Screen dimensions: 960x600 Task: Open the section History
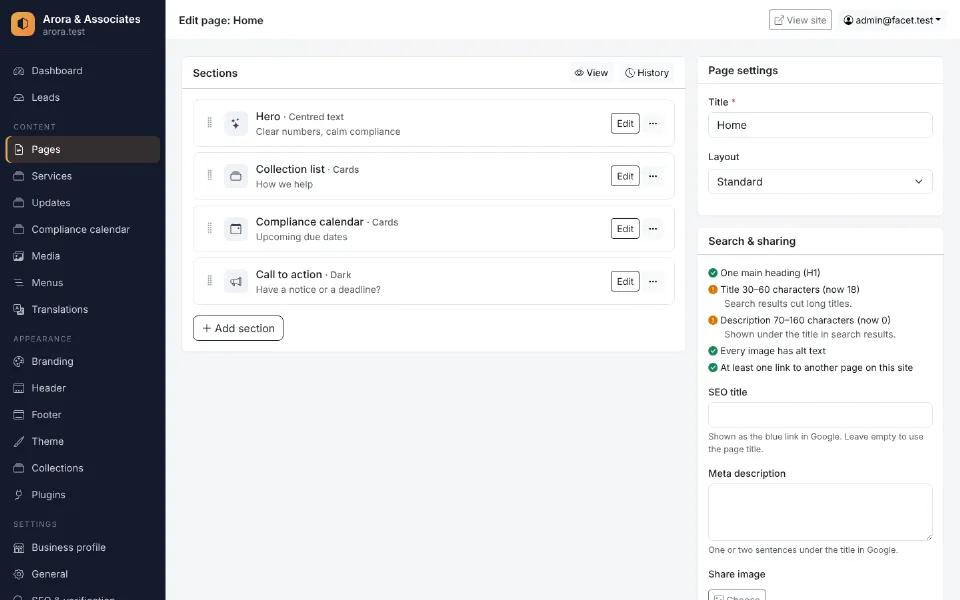[647, 73]
